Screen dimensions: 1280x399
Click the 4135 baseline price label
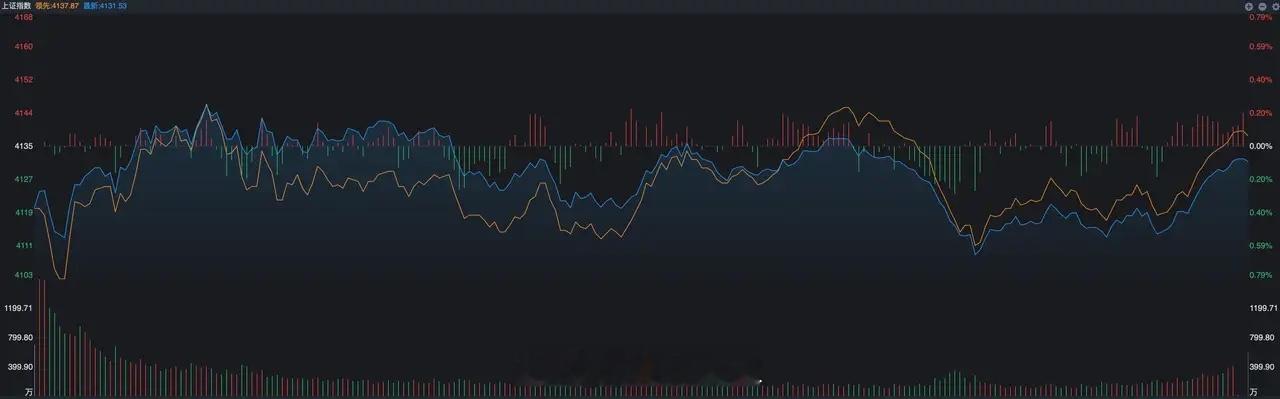[24, 146]
